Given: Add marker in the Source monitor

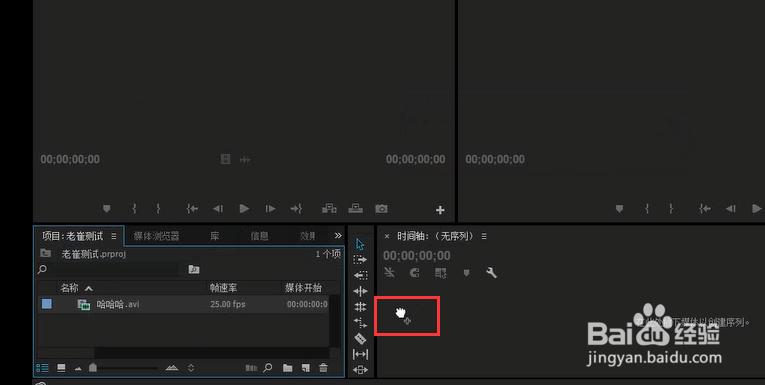Looking at the screenshot, I should 106,209.
